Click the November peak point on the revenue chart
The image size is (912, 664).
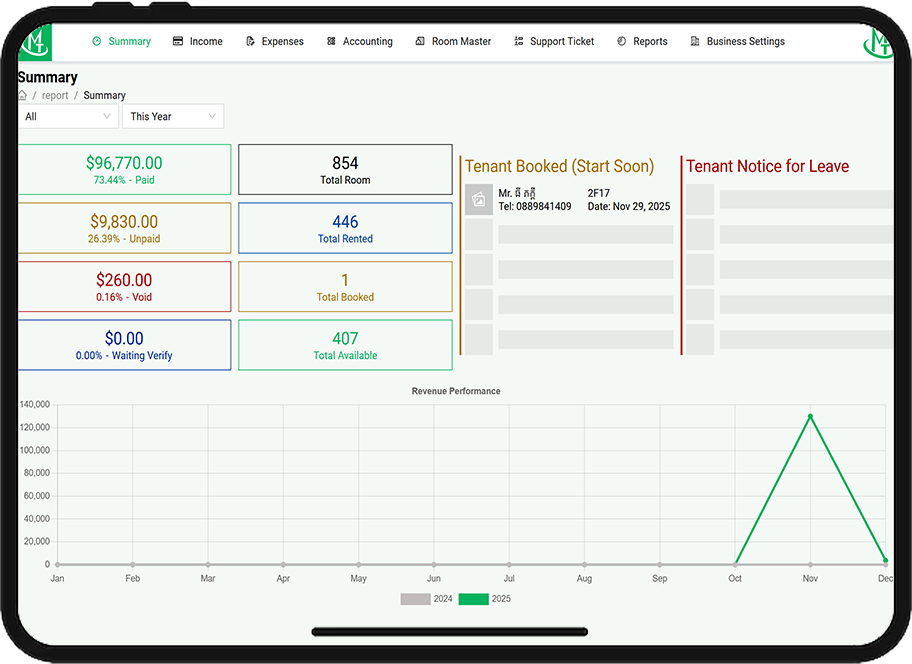tap(810, 417)
